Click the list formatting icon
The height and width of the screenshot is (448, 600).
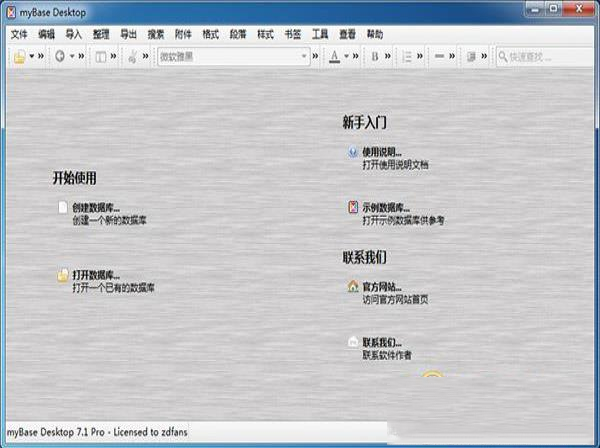(406, 56)
